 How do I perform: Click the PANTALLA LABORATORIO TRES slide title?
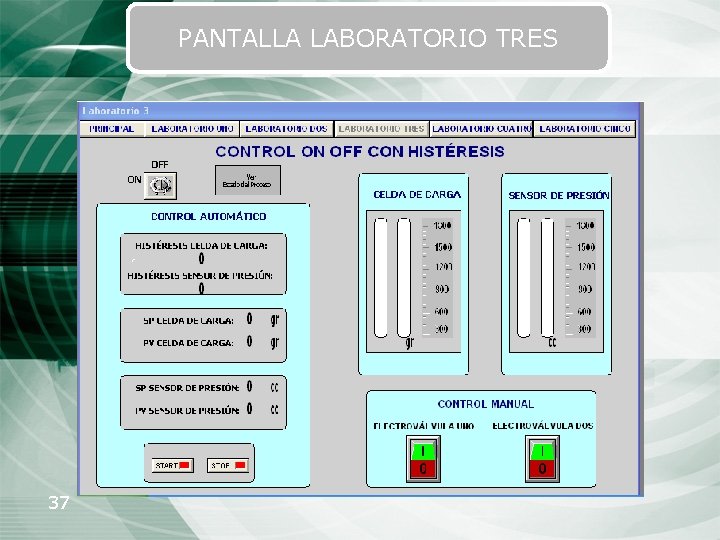pyautogui.click(x=368, y=38)
